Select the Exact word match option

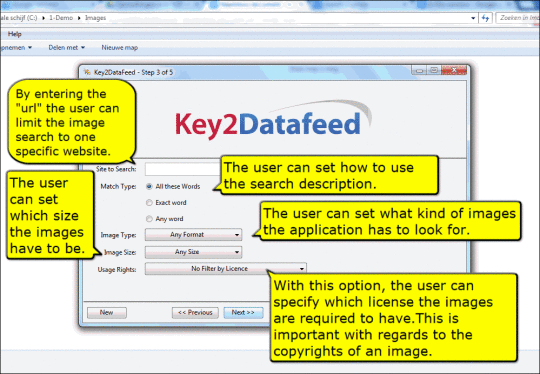(x=149, y=202)
